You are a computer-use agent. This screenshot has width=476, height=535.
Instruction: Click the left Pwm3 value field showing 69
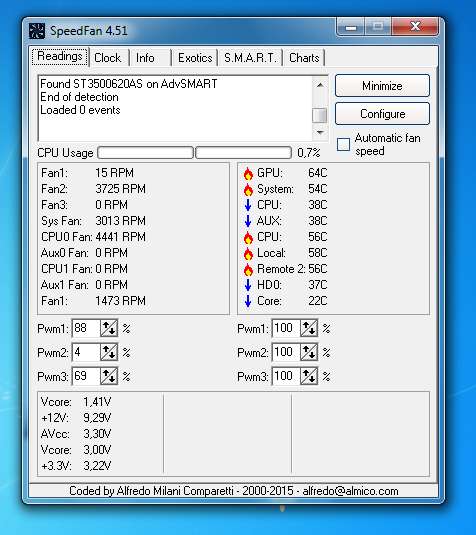pos(86,376)
